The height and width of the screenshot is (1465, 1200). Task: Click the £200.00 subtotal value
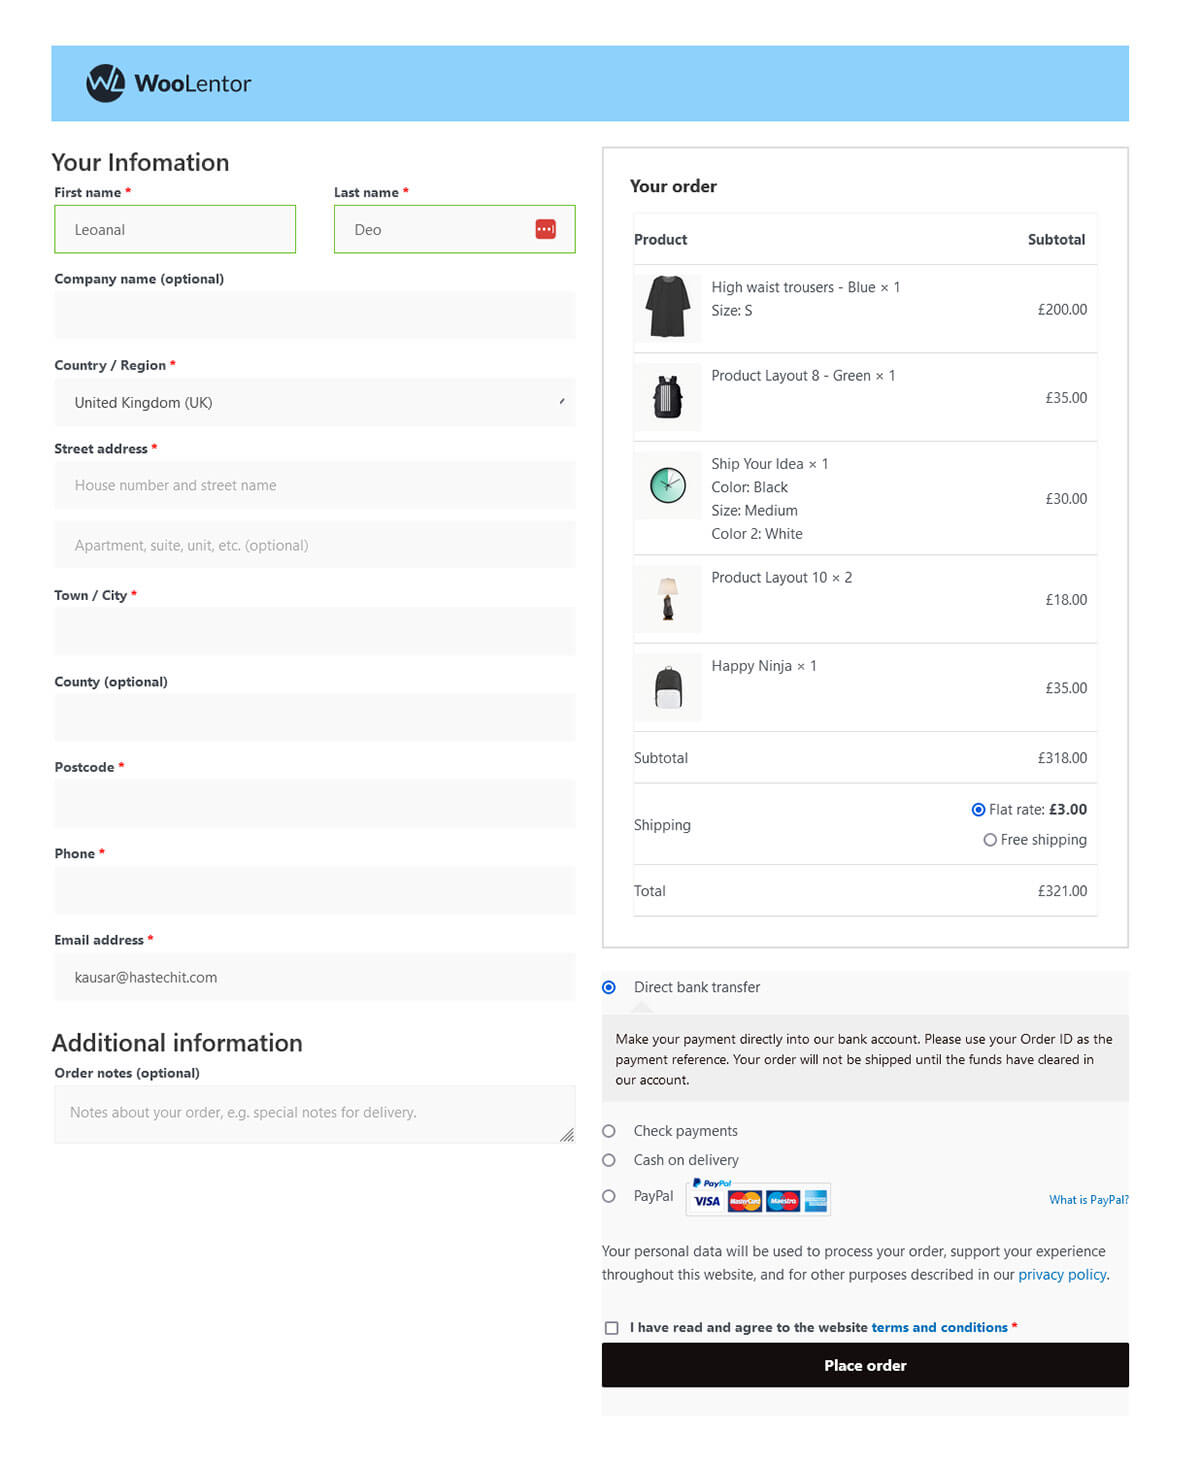pos(1062,310)
